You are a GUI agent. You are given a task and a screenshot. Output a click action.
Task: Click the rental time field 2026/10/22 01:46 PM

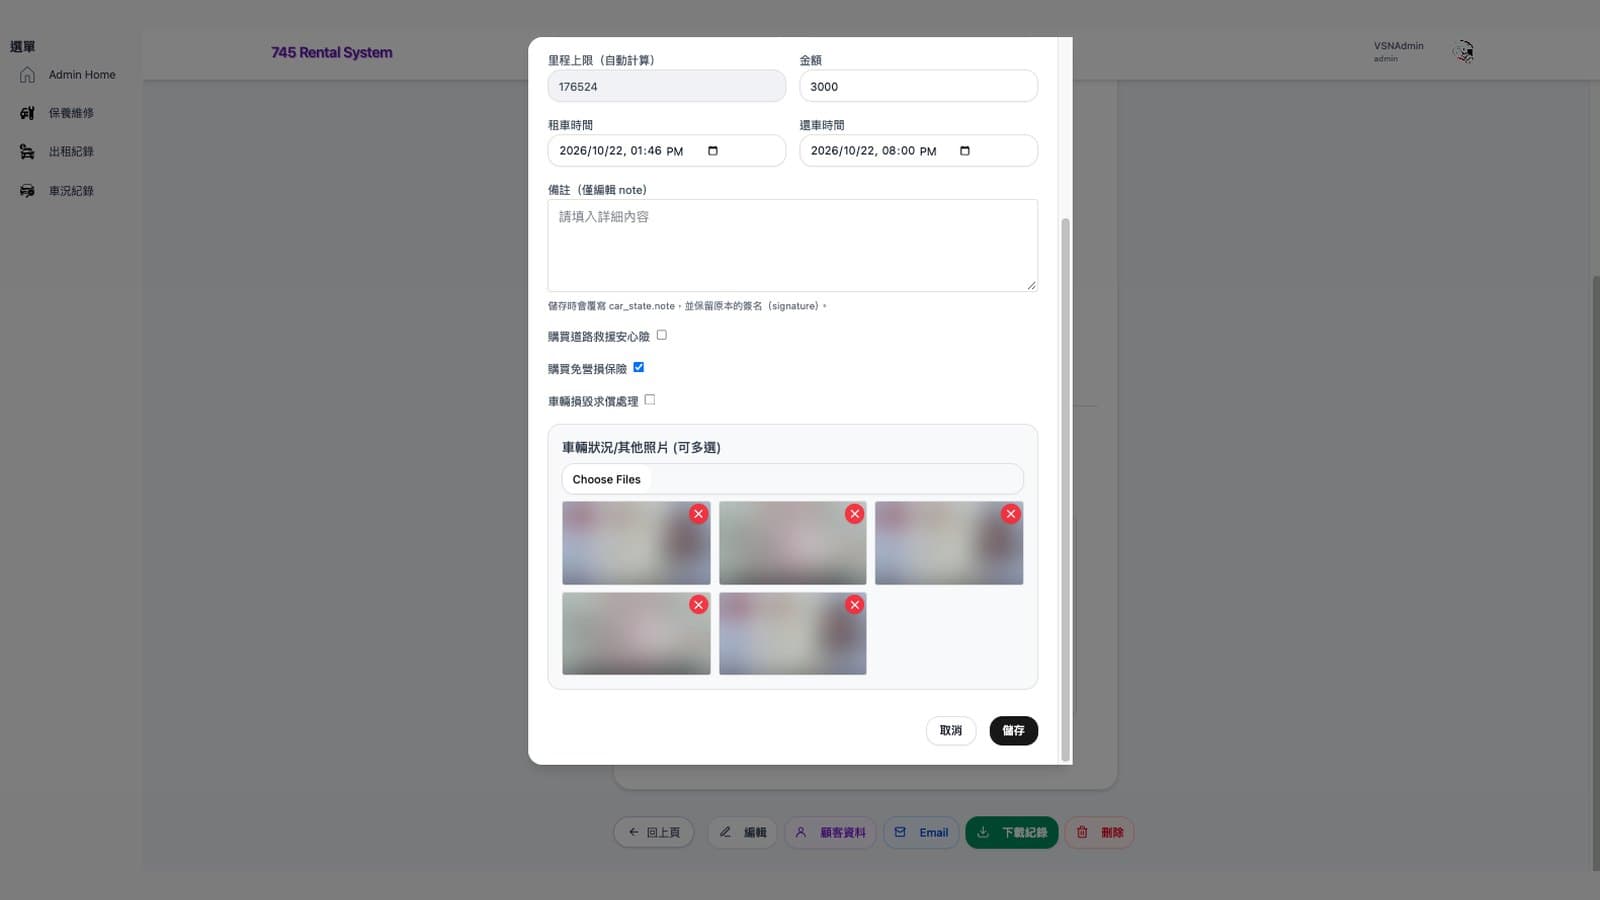pyautogui.click(x=666, y=151)
